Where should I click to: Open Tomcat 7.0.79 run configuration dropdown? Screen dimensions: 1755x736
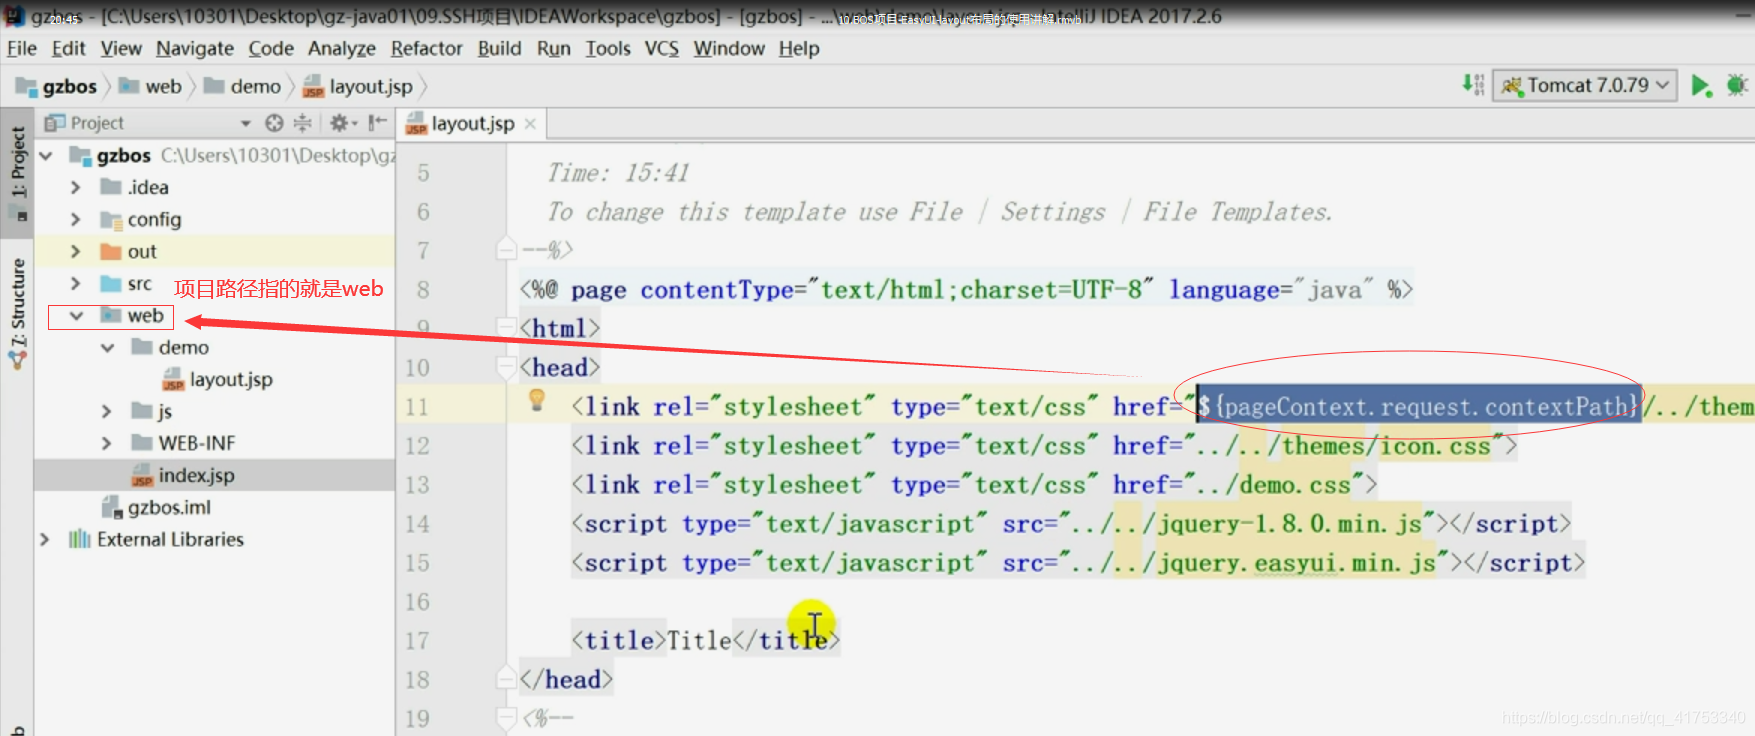point(1585,85)
